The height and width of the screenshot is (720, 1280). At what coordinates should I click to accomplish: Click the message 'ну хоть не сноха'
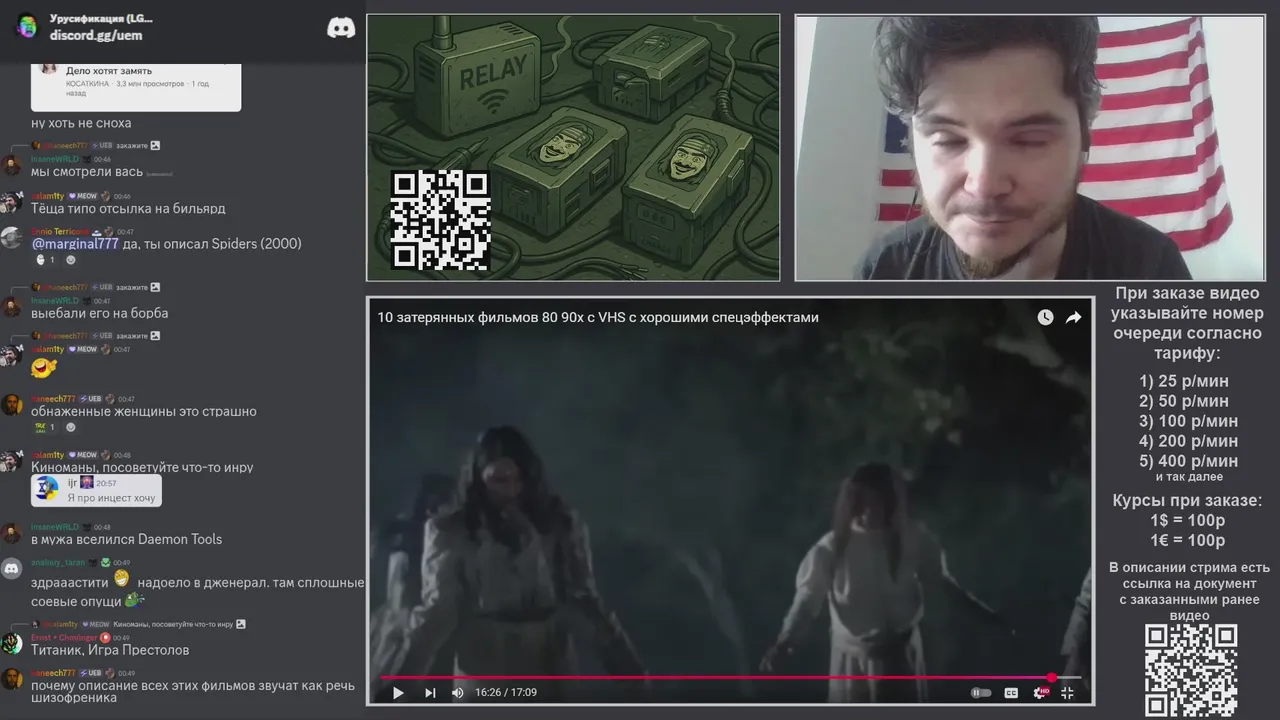(x=81, y=123)
